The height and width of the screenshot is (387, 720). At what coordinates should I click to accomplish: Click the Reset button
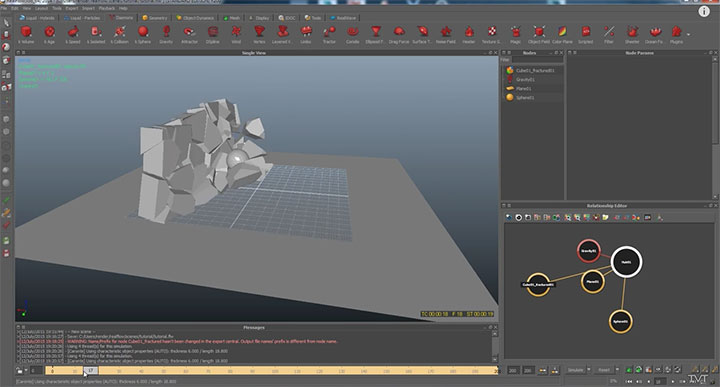(x=604, y=370)
